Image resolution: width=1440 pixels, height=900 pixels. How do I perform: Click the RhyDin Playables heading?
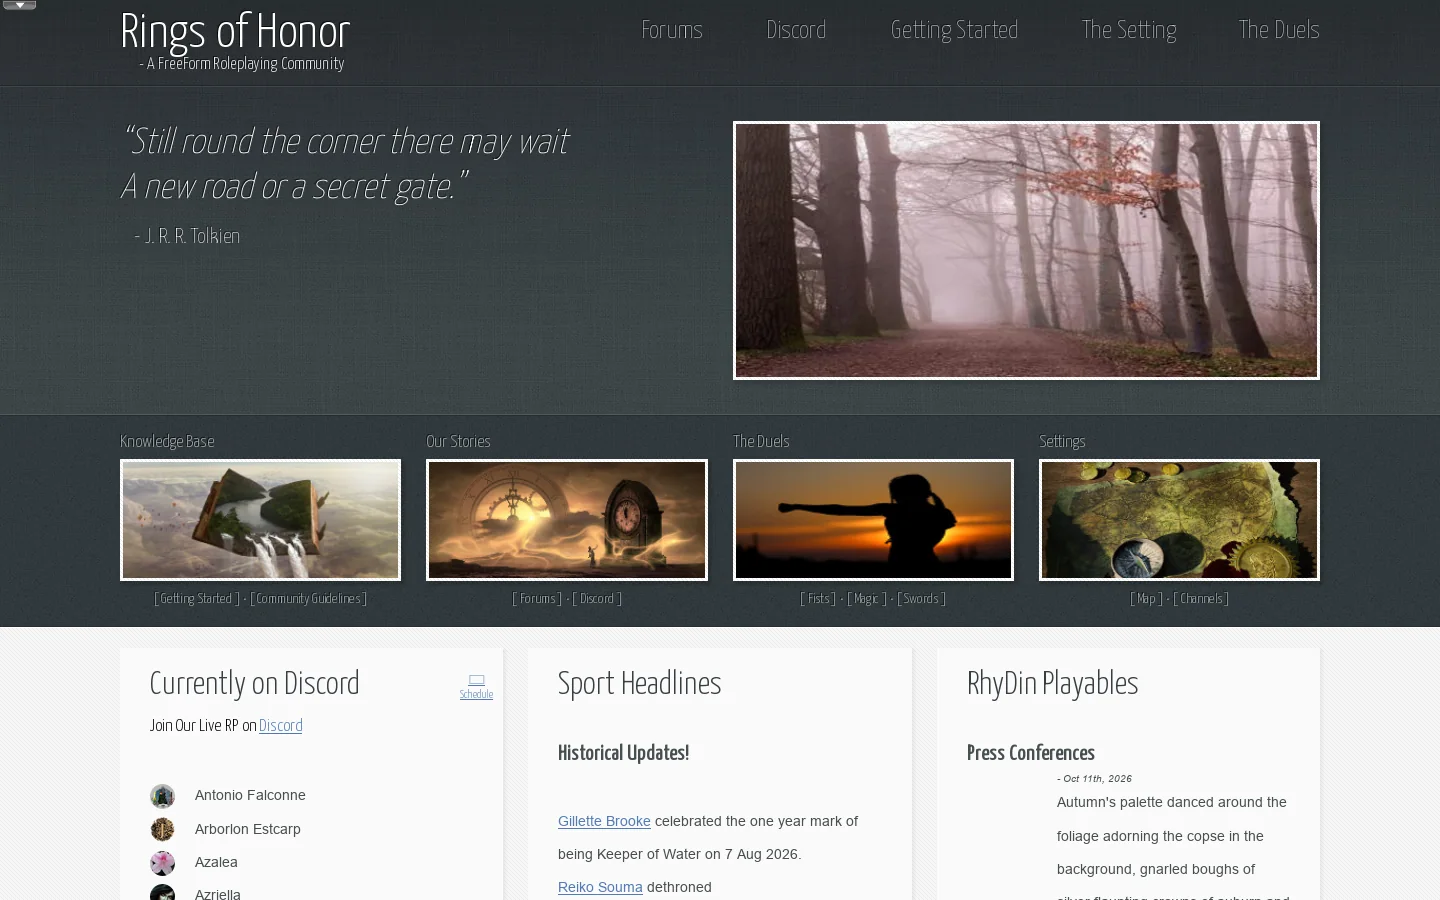coord(1053,684)
